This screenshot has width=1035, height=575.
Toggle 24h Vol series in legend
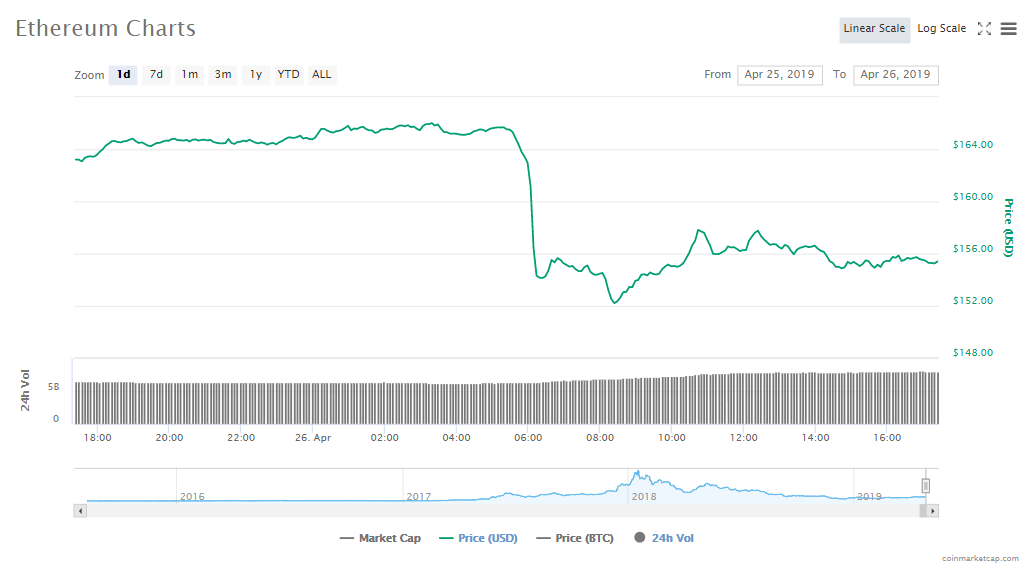pos(664,538)
